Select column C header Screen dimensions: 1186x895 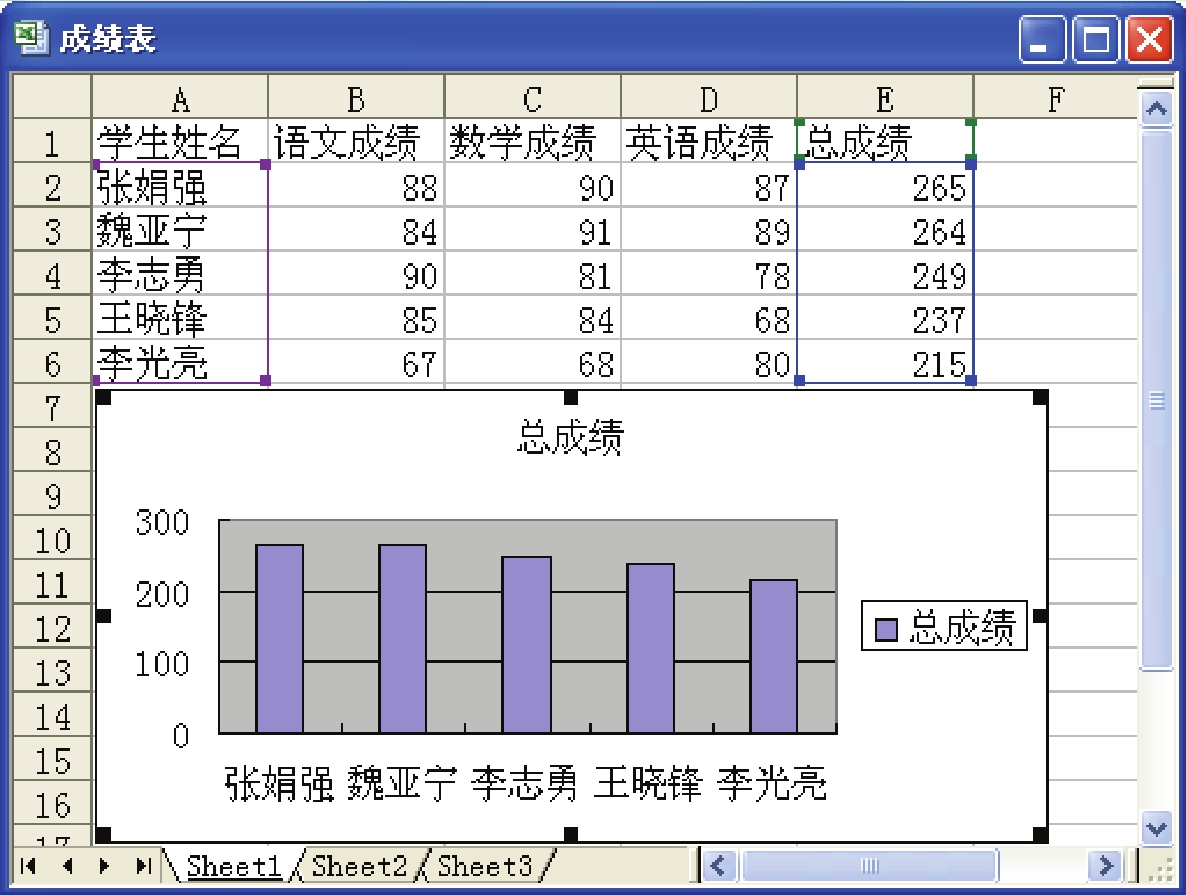pyautogui.click(x=532, y=97)
